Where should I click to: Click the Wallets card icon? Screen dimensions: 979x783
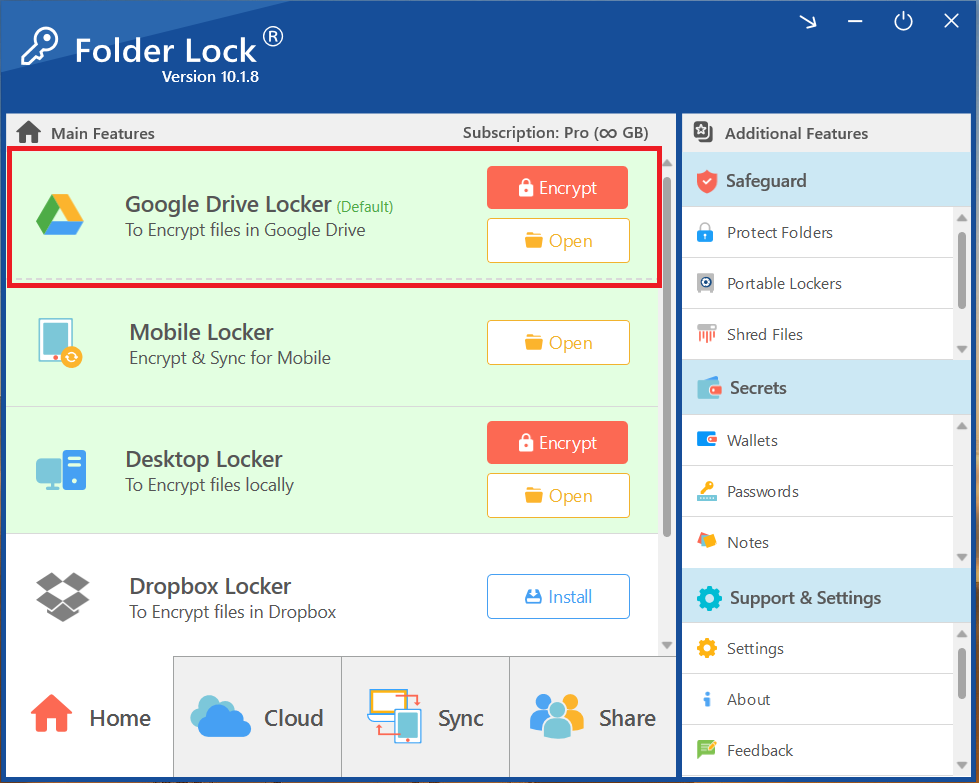tap(707, 440)
